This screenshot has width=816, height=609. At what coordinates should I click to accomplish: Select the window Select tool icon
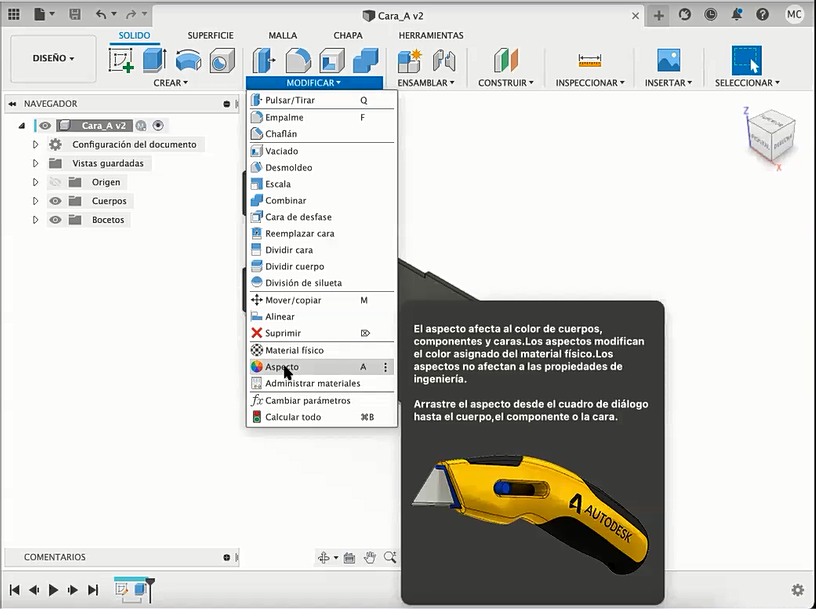coord(747,60)
